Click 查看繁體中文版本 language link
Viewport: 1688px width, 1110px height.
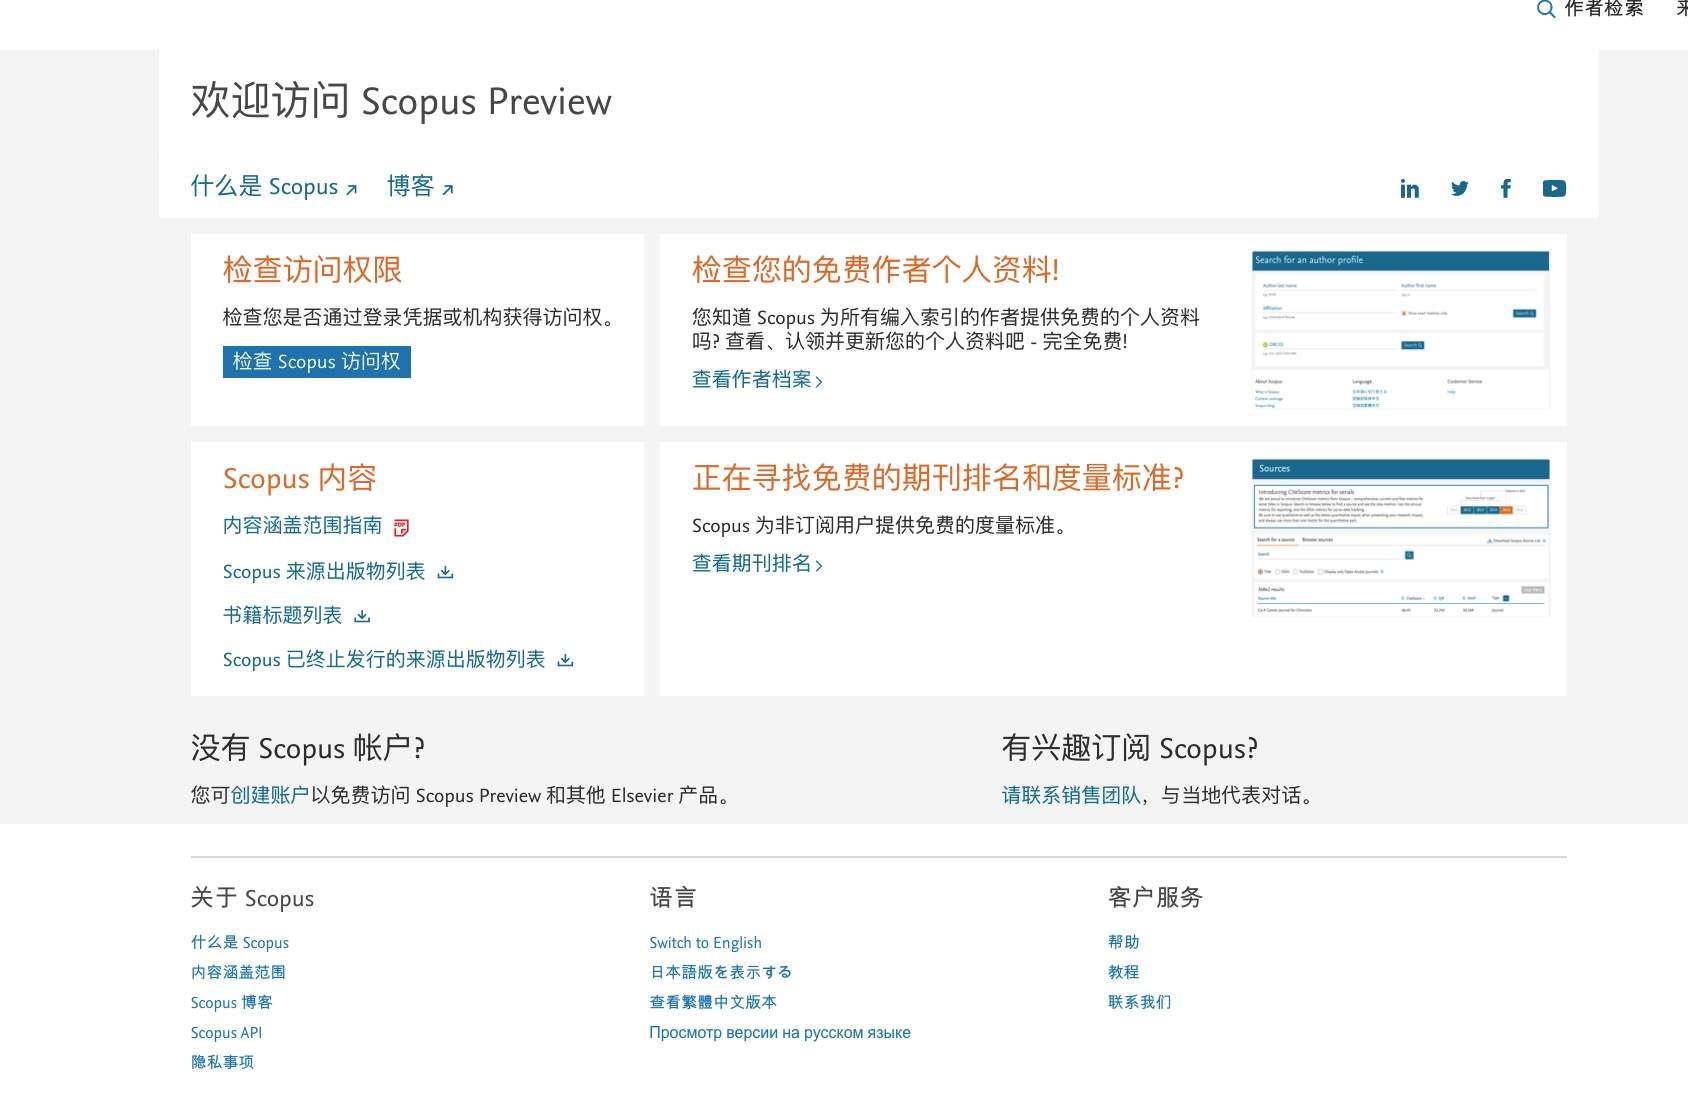click(713, 1002)
